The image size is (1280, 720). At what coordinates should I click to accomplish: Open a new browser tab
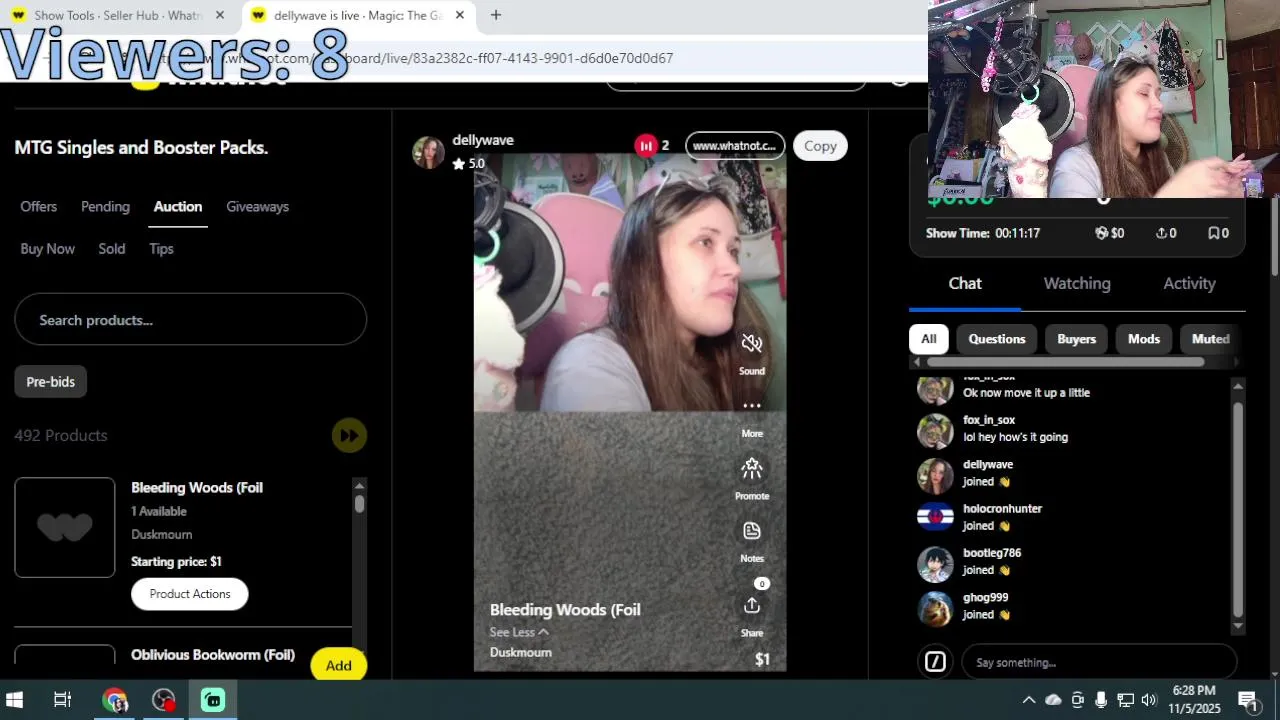pos(496,15)
